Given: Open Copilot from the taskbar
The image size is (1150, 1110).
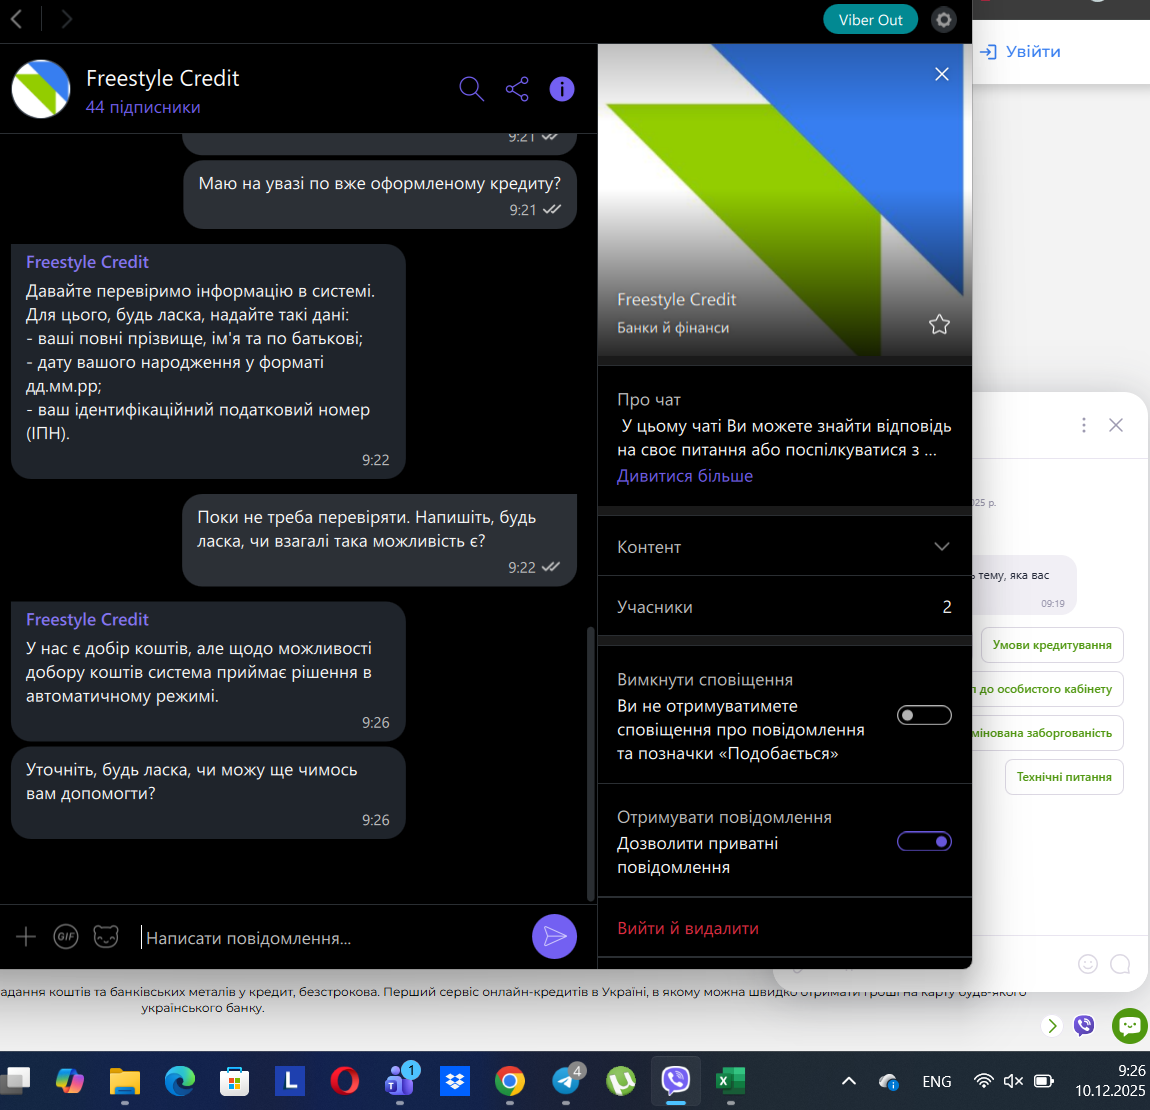Looking at the screenshot, I should 70,1081.
